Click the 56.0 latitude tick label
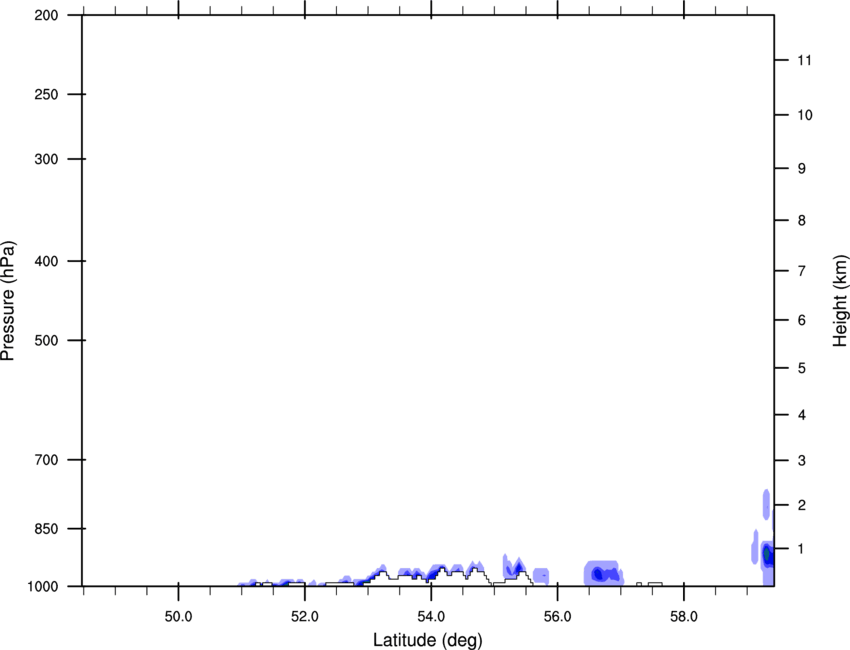Viewport: 850px width, 650px height. pyautogui.click(x=558, y=617)
